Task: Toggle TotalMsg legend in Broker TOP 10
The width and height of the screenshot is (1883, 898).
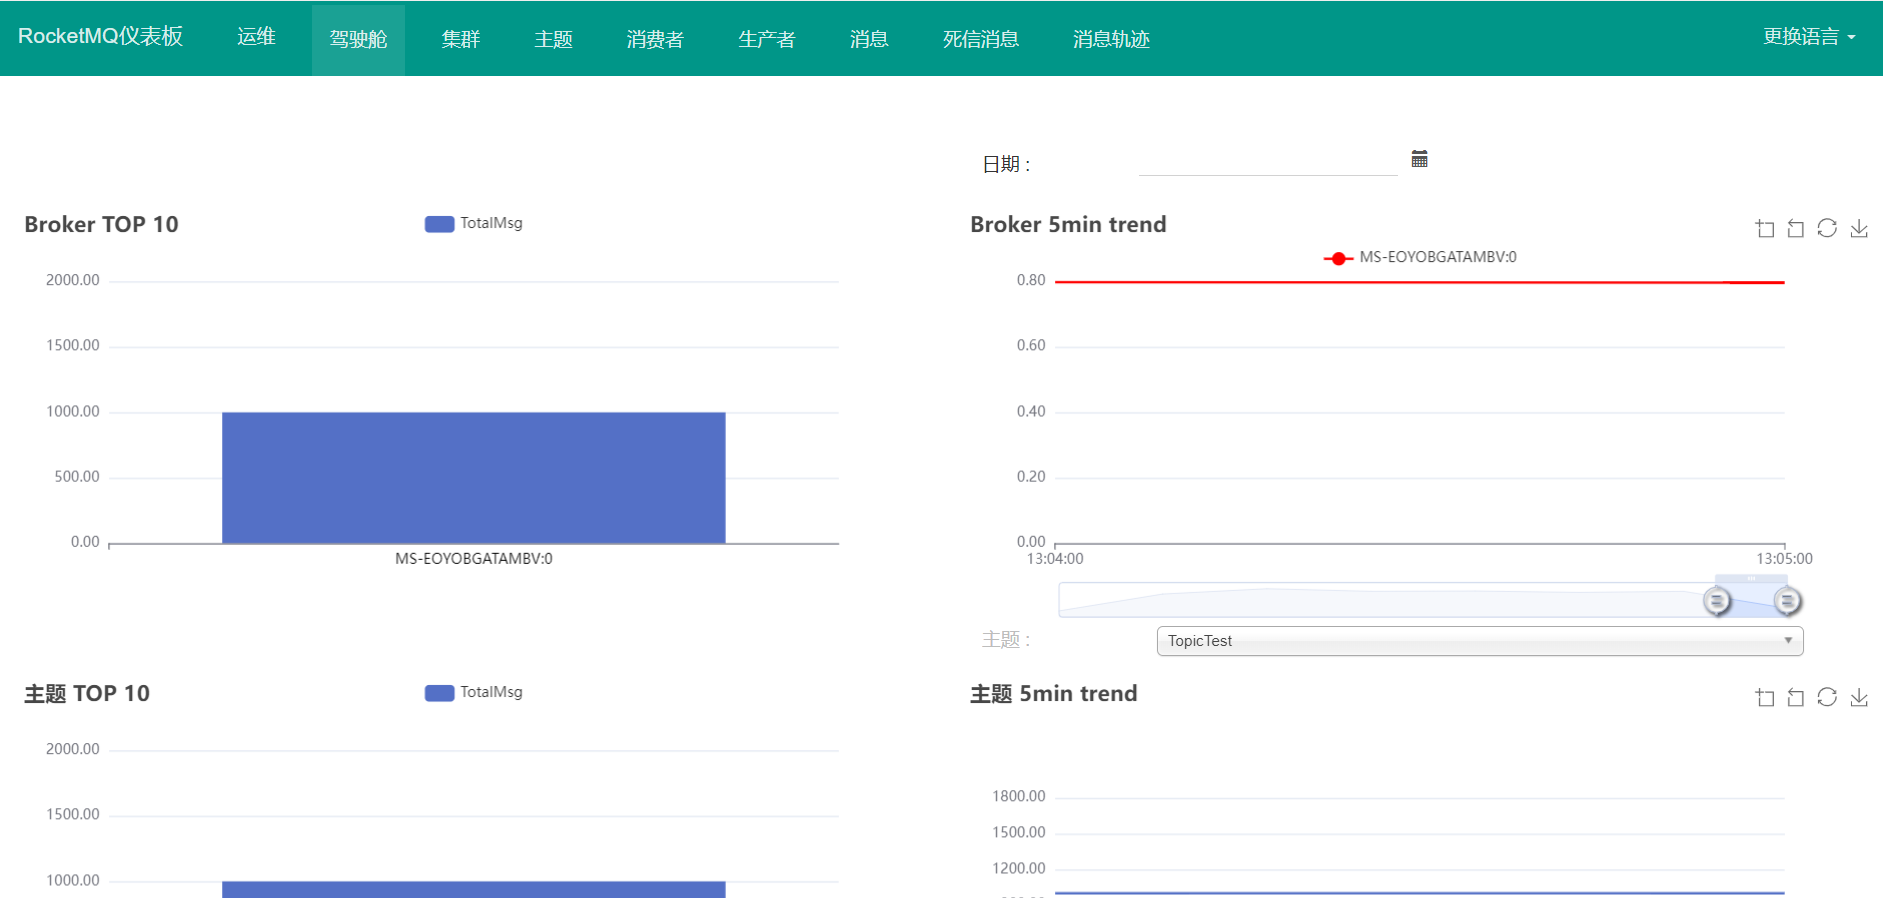Action: (x=474, y=224)
